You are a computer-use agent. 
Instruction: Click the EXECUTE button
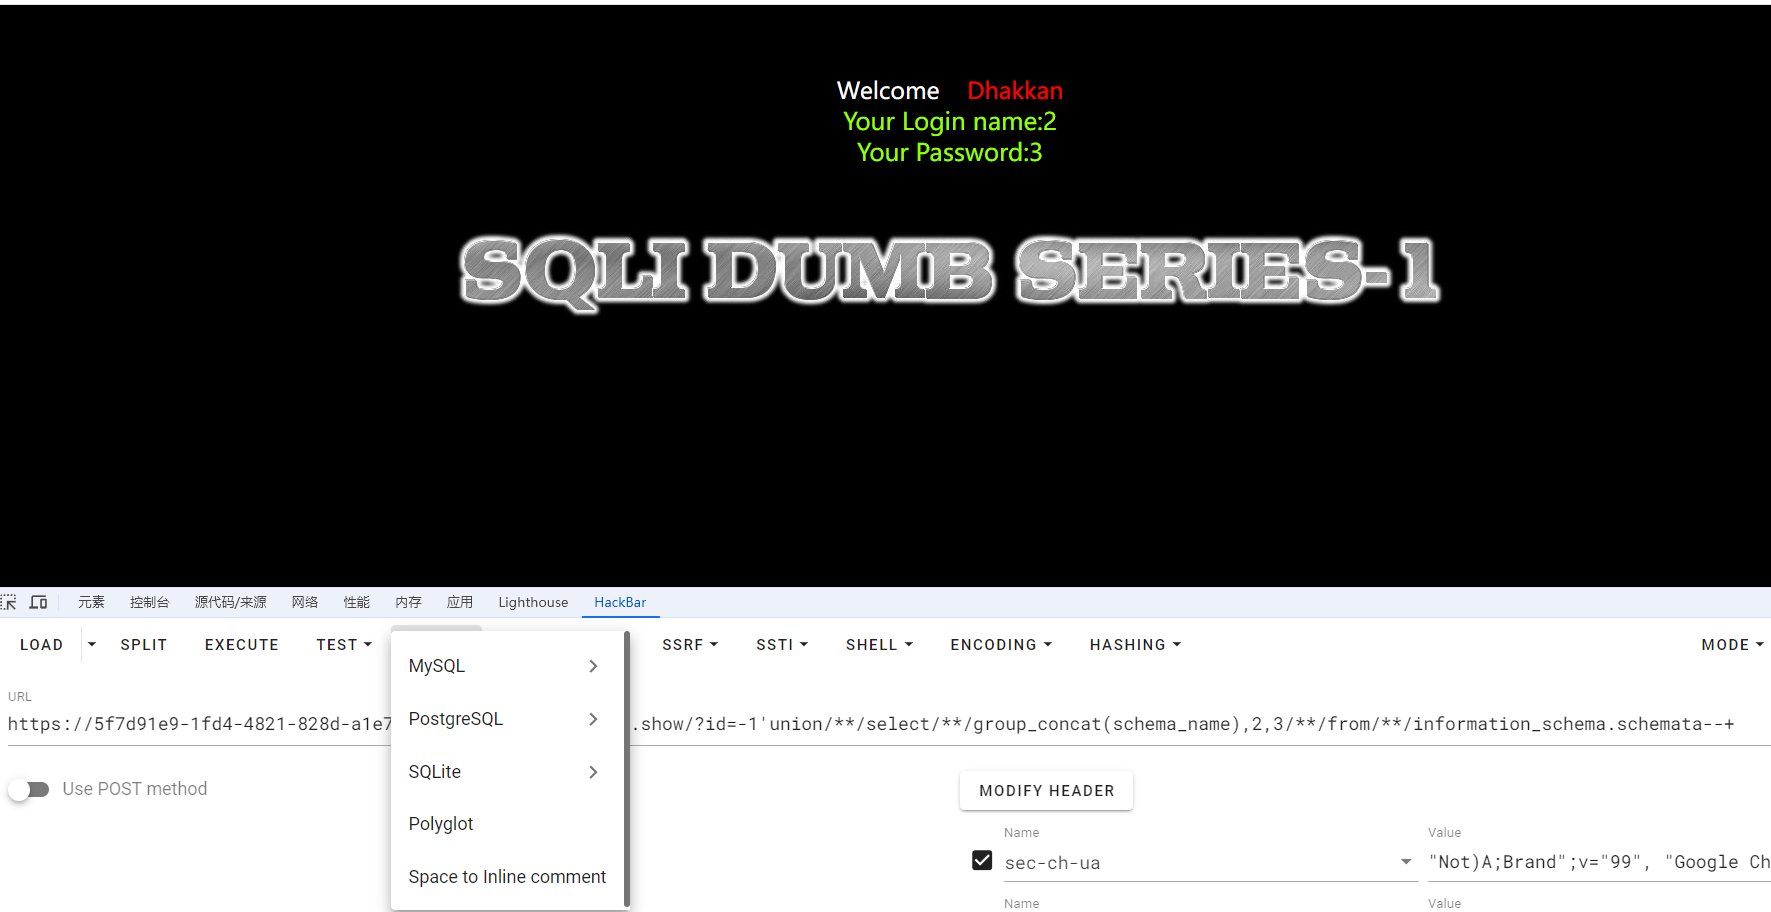[241, 644]
